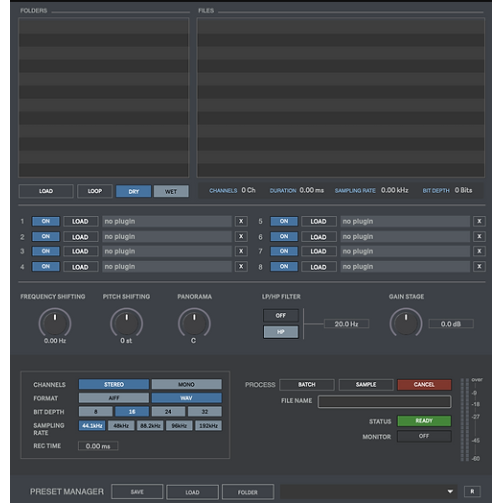Image resolution: width=503 pixels, height=503 pixels.
Task: Click the 0.0 dB gain value field
Action: click(x=451, y=324)
